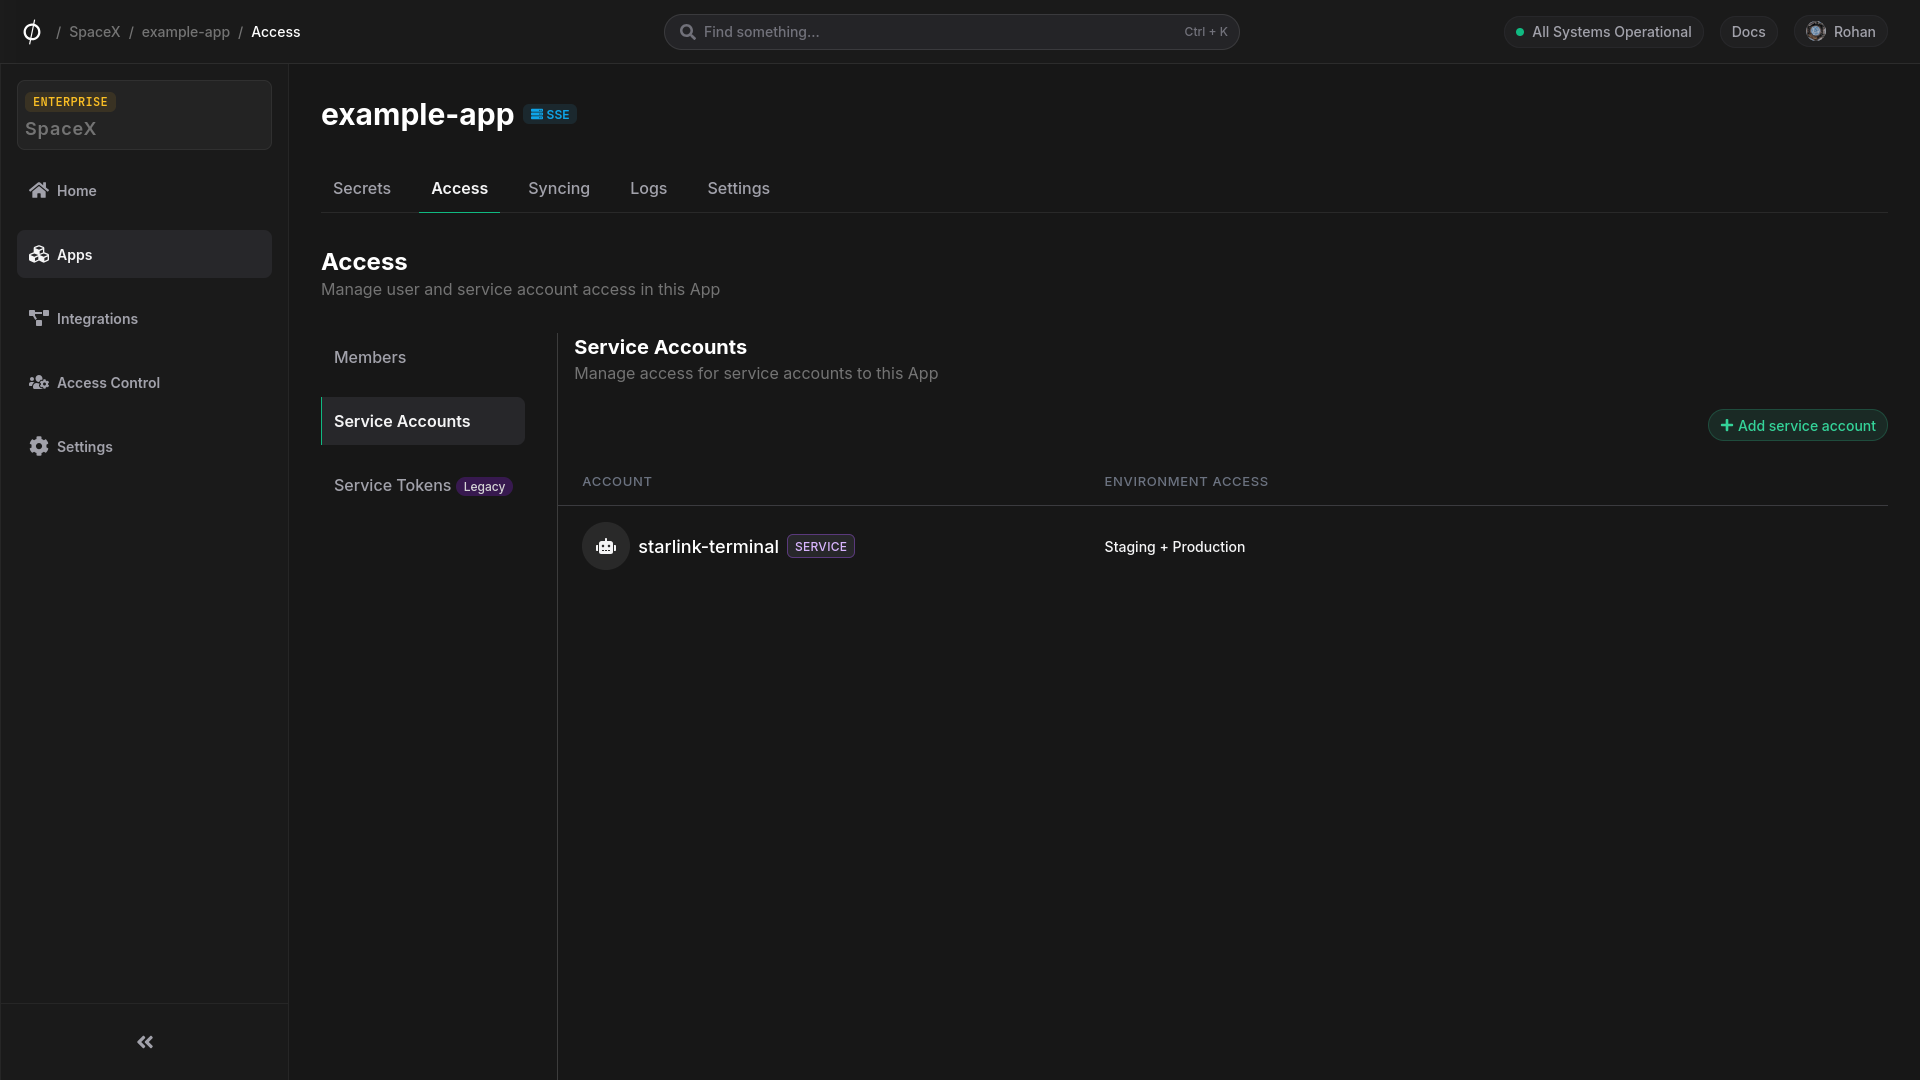
Task: Collapse the sidebar with the double-chevron
Action: pyautogui.click(x=144, y=1042)
